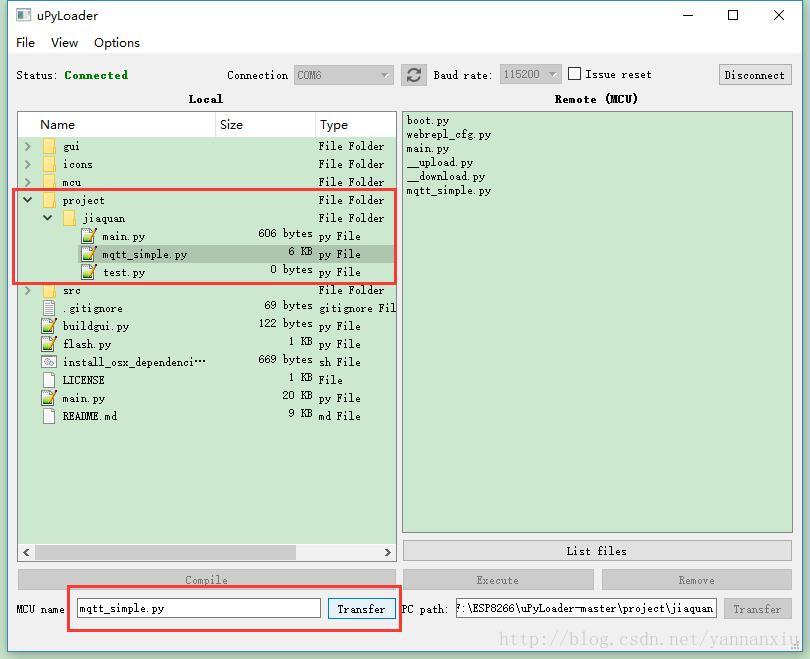Viewport: 810px width, 659px height.
Task: Click the Local panel horizontal scrollbar thumb
Action: (165, 552)
